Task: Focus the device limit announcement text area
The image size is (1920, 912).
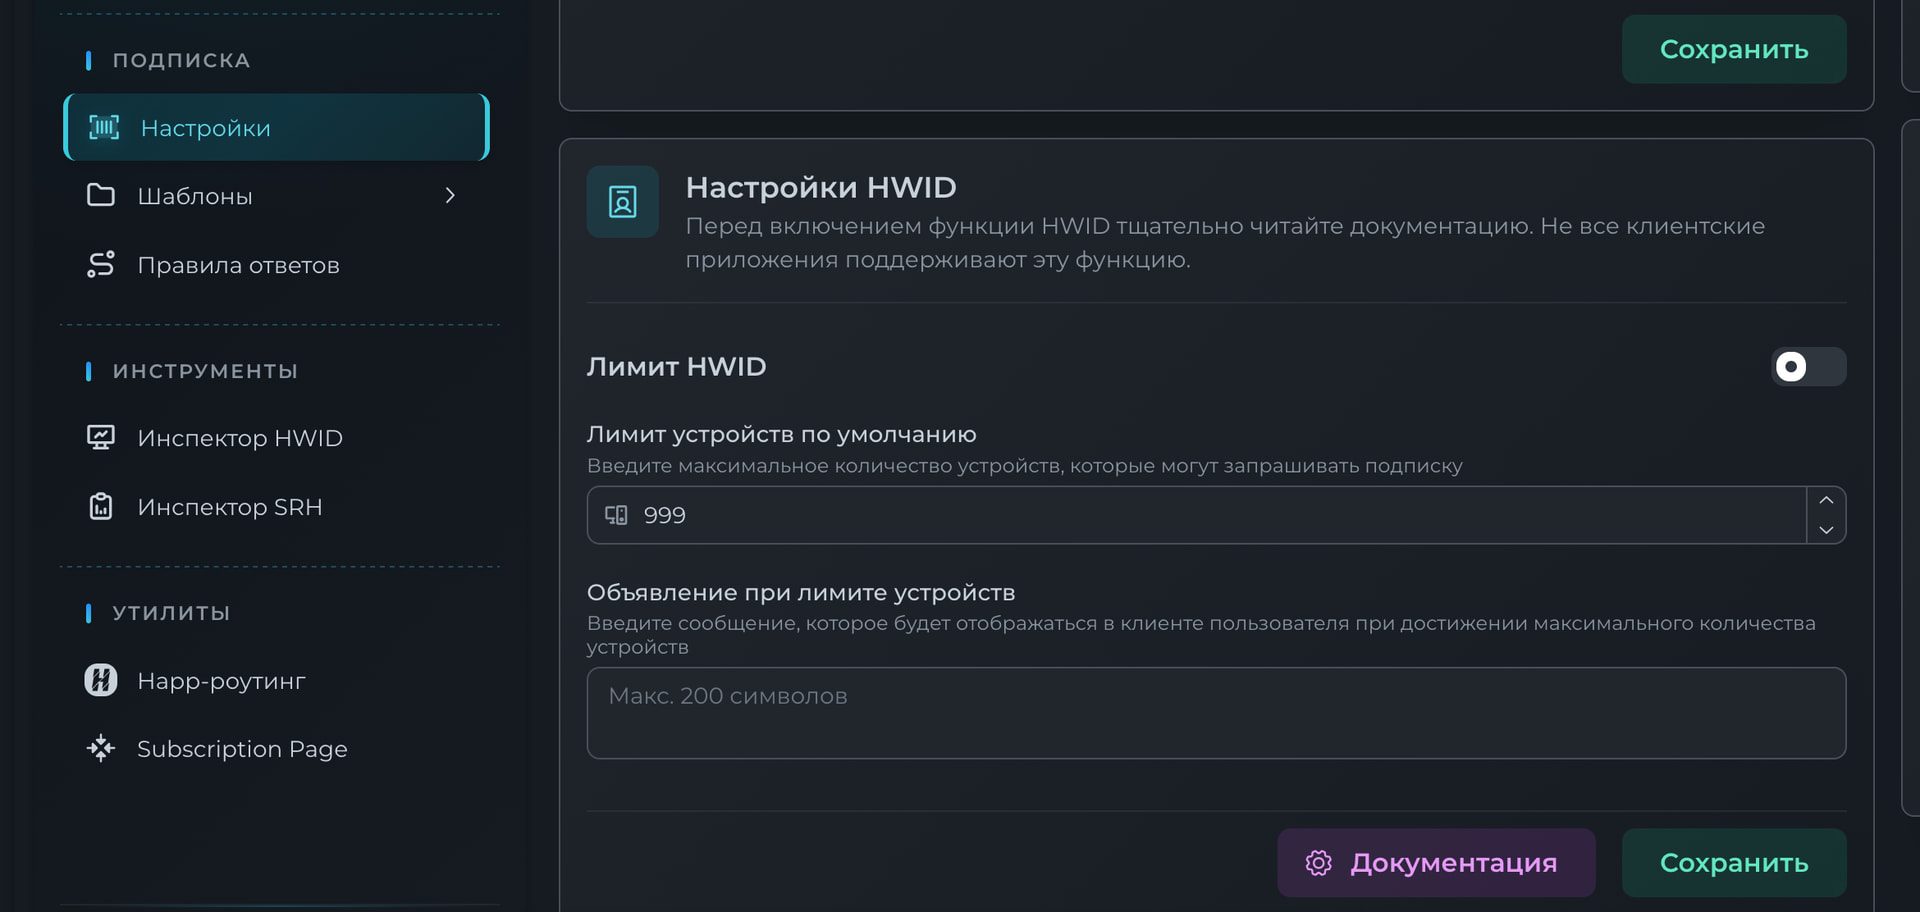Action: [x=1215, y=713]
